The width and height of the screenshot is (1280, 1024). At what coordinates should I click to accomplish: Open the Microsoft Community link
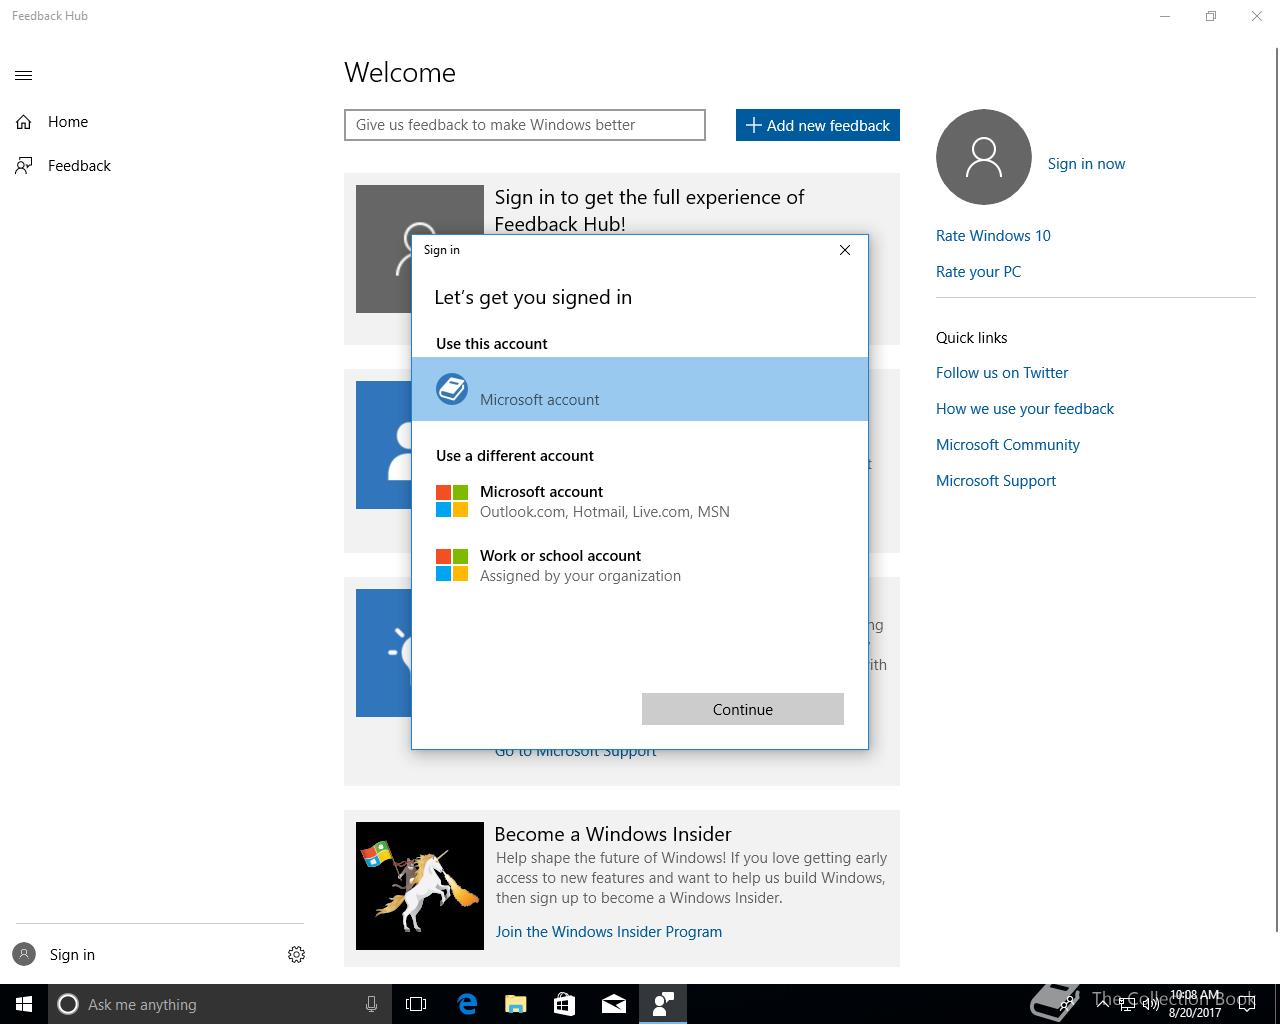click(x=1008, y=445)
